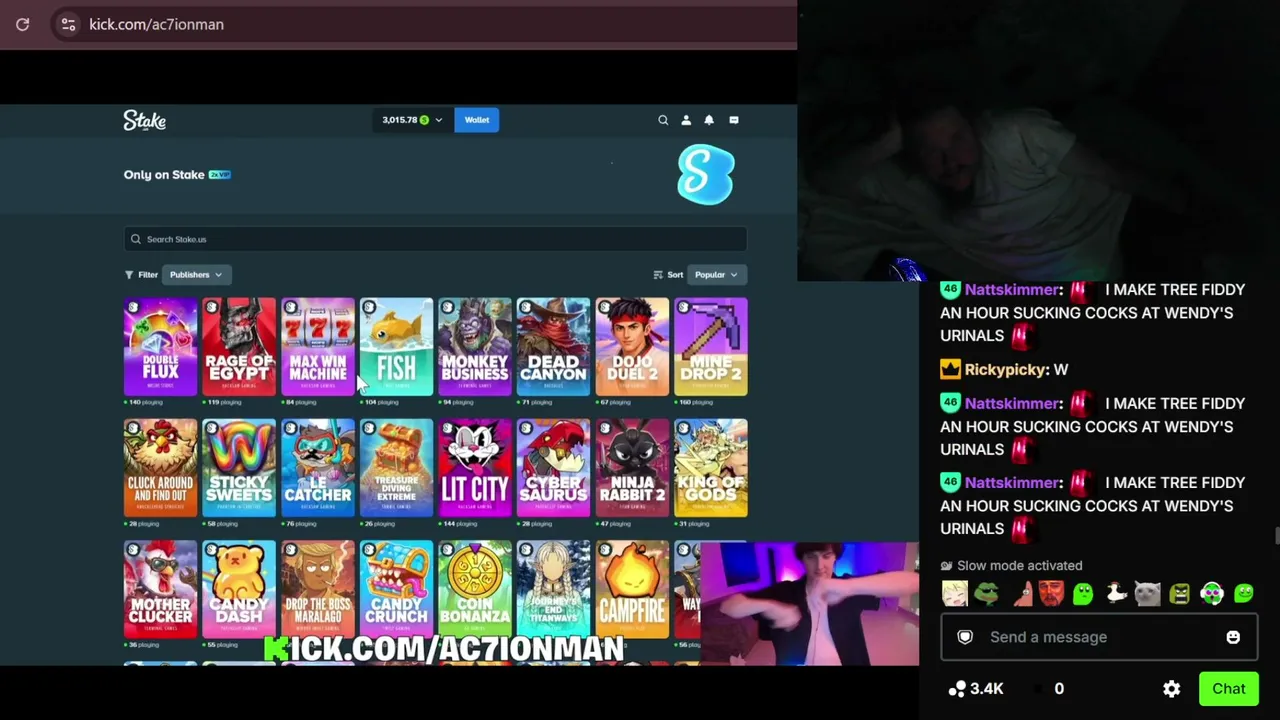Select the Fish game tile
This screenshot has width=1280, height=720.
[396, 347]
